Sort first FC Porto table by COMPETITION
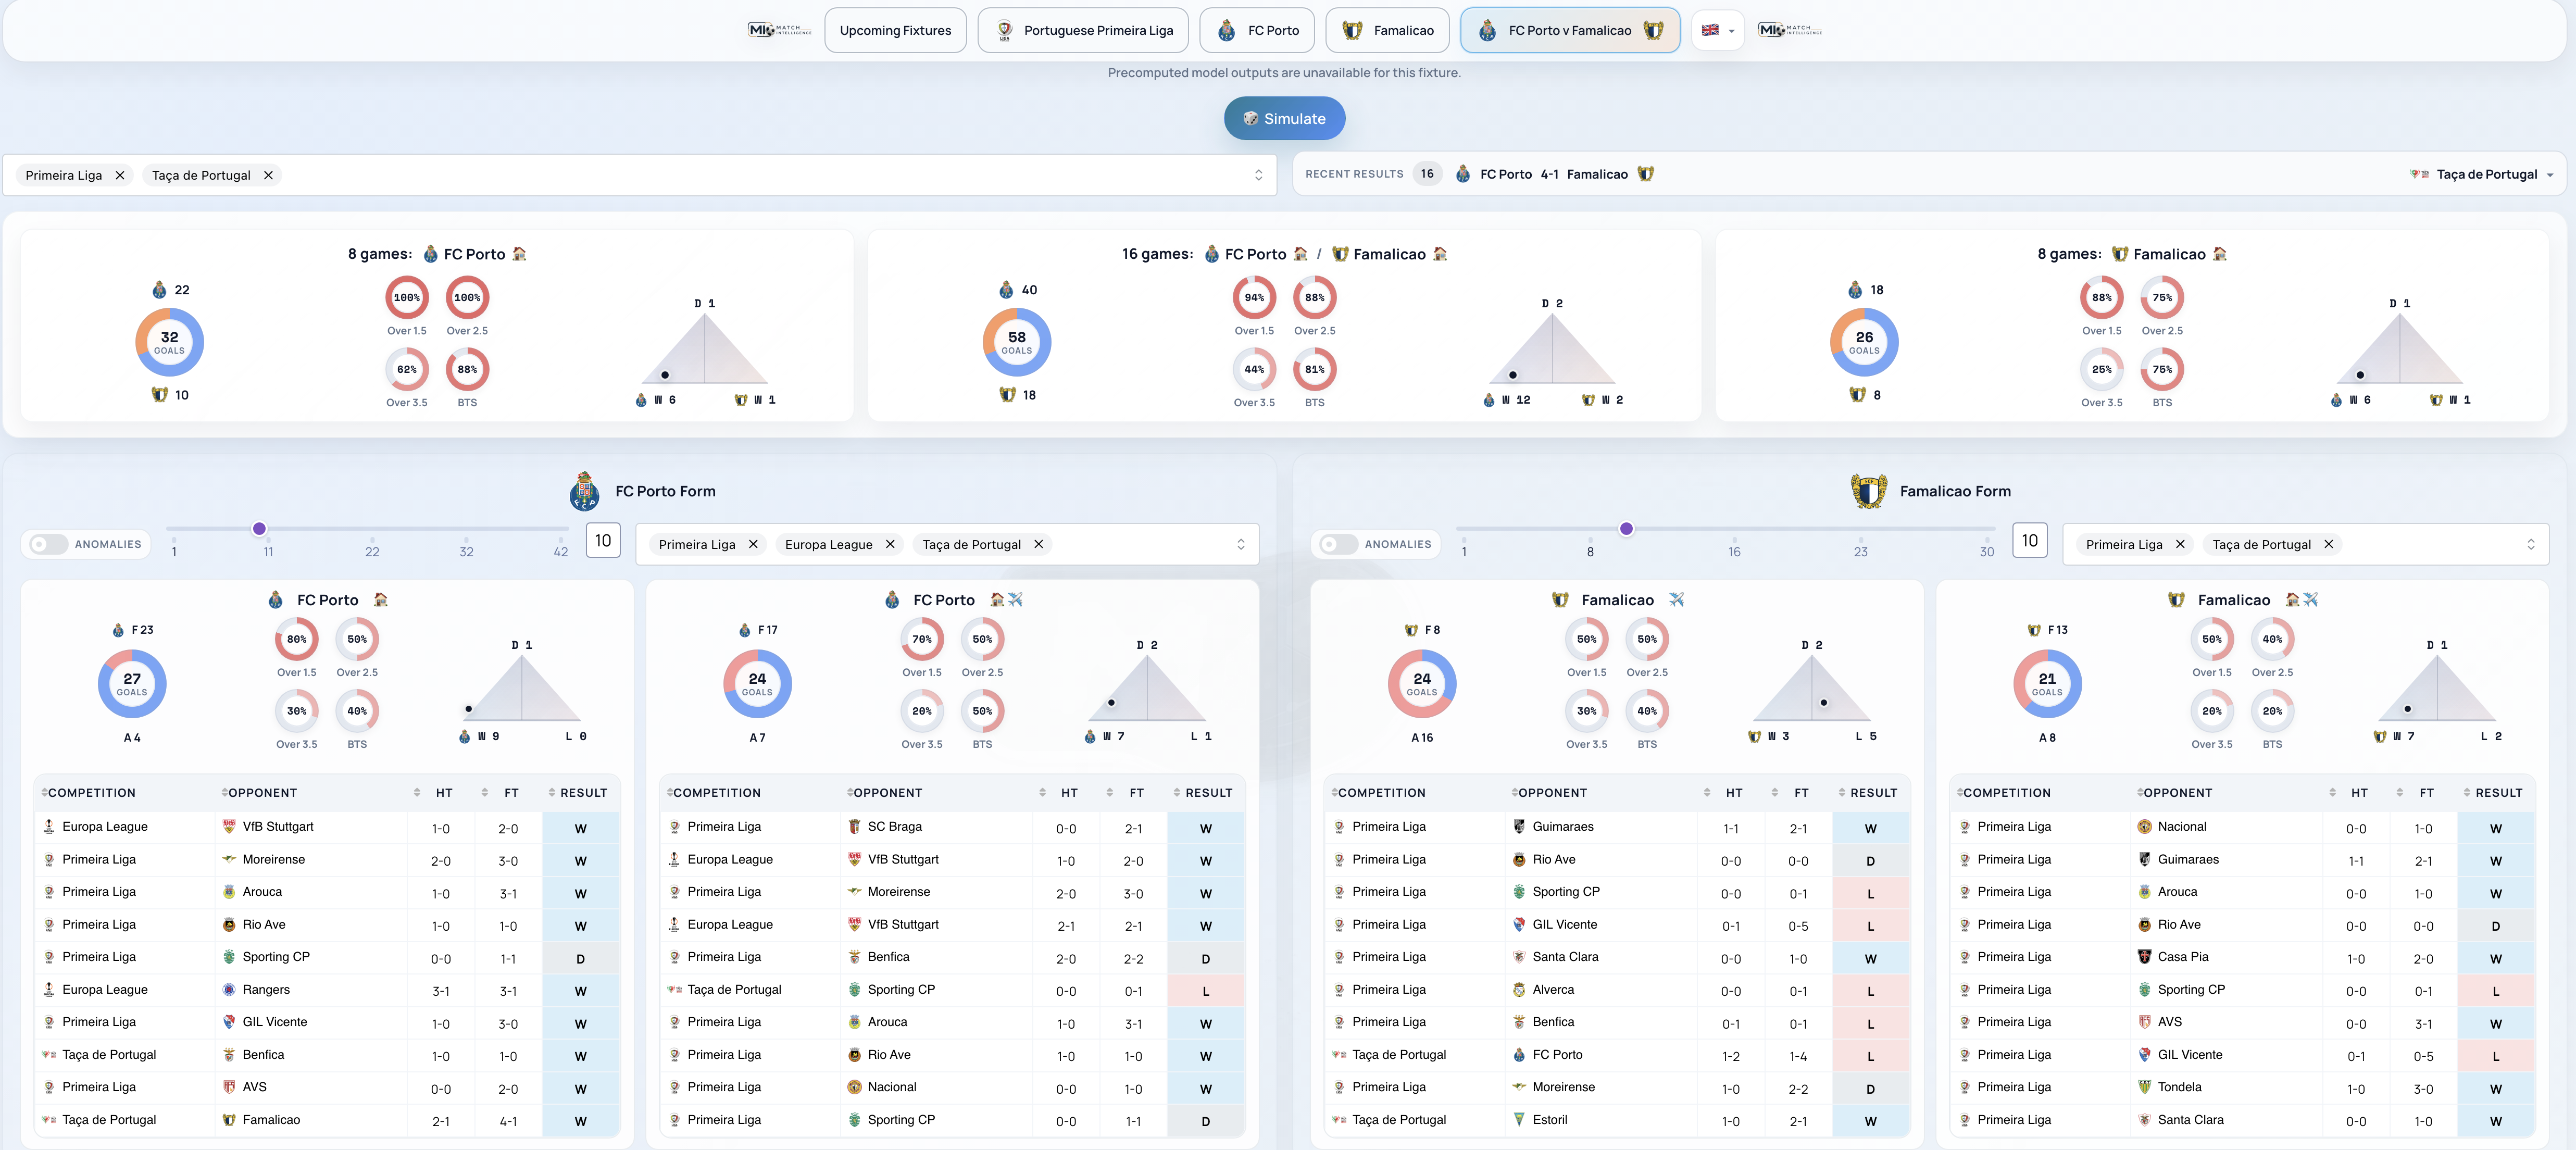 pos(88,793)
